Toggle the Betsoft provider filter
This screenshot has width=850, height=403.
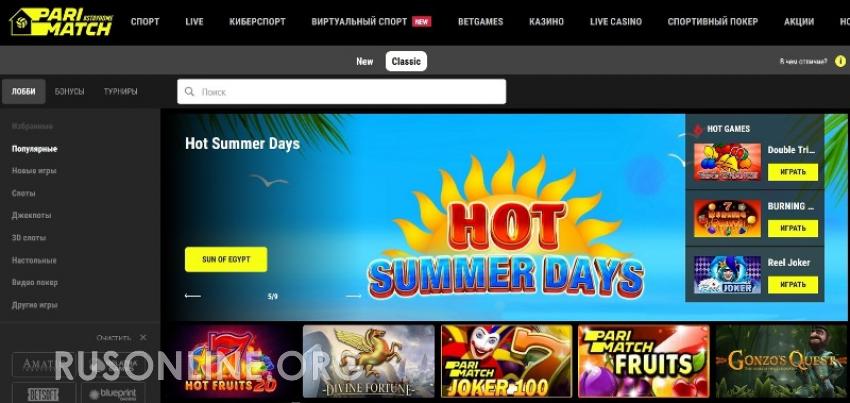coord(44,393)
